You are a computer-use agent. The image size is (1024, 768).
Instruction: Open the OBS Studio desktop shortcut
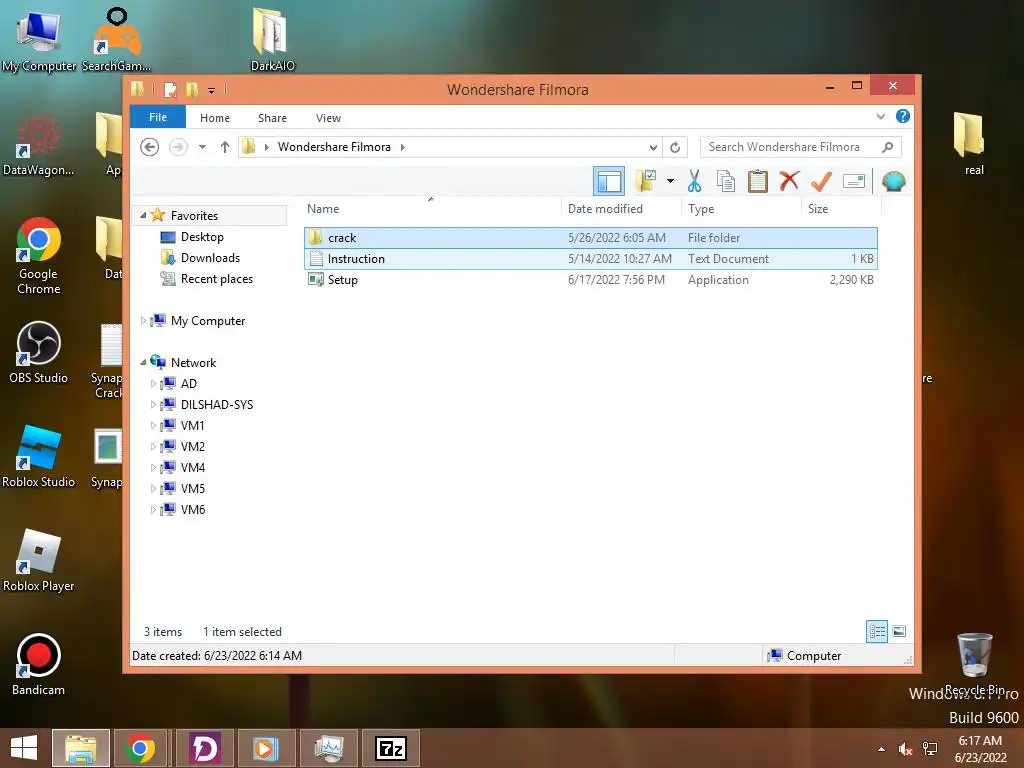click(39, 352)
